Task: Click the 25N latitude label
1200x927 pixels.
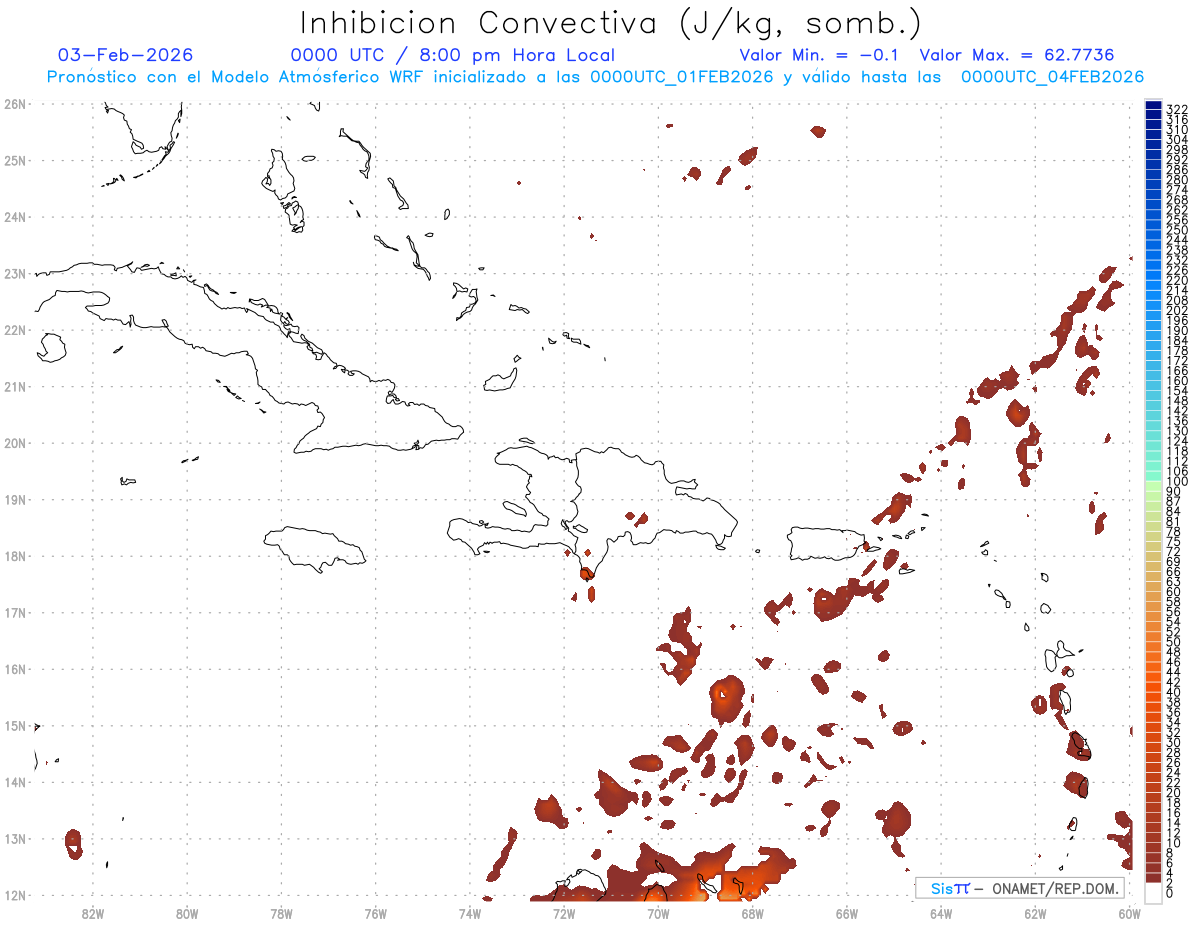Action: pos(15,160)
